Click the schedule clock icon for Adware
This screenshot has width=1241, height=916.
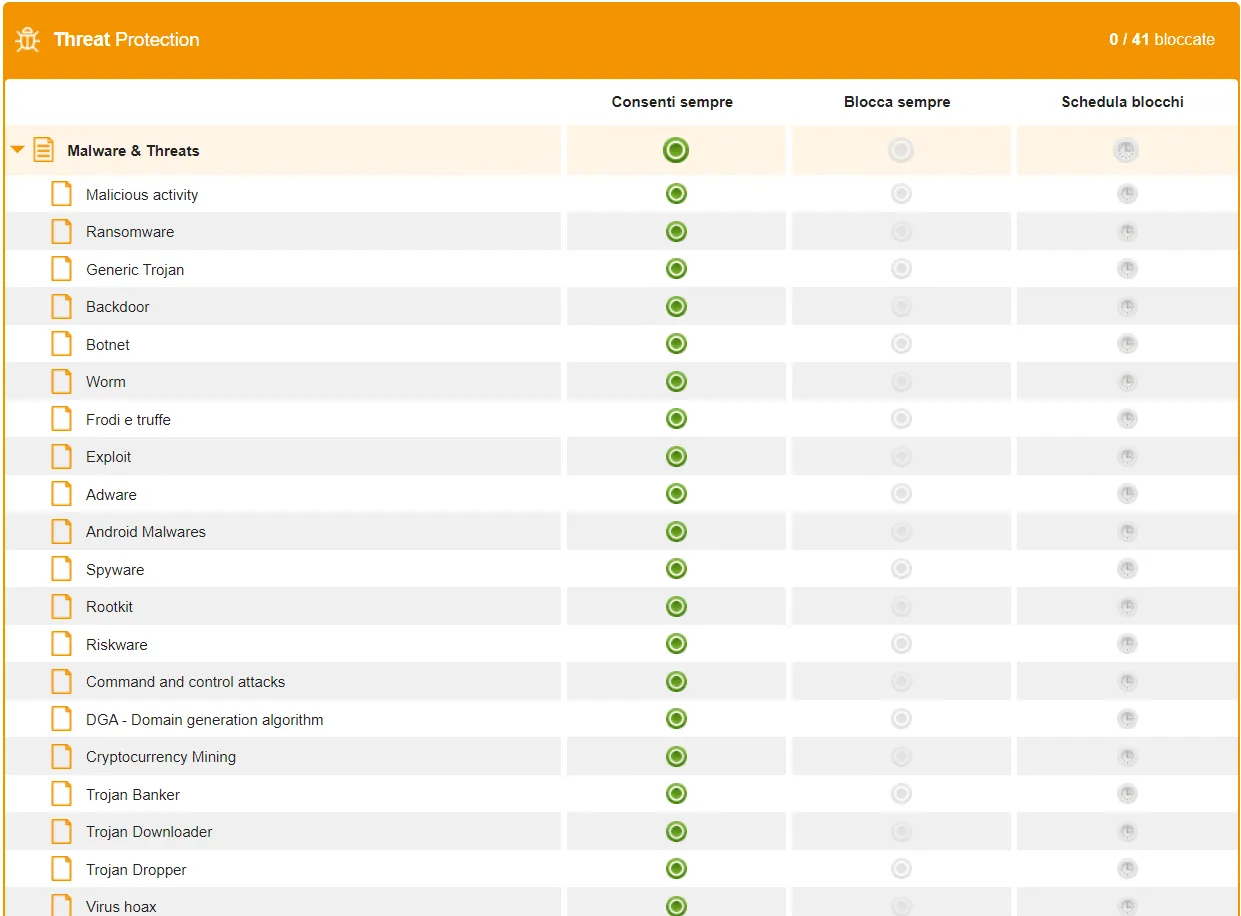click(1127, 494)
